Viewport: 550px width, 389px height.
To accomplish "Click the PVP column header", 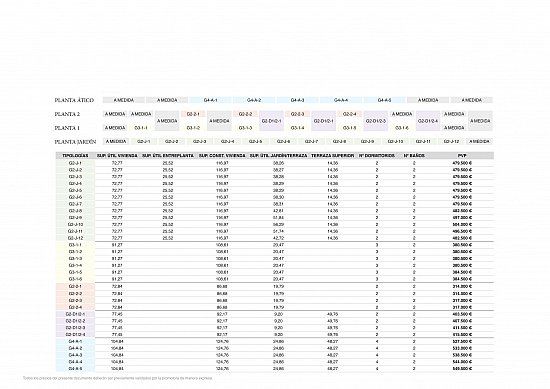I will tap(462, 155).
